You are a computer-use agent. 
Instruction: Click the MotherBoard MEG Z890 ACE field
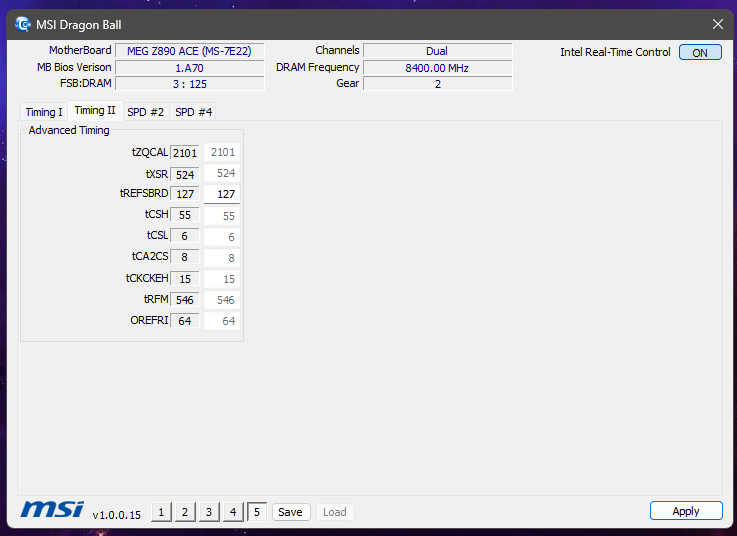(x=189, y=51)
